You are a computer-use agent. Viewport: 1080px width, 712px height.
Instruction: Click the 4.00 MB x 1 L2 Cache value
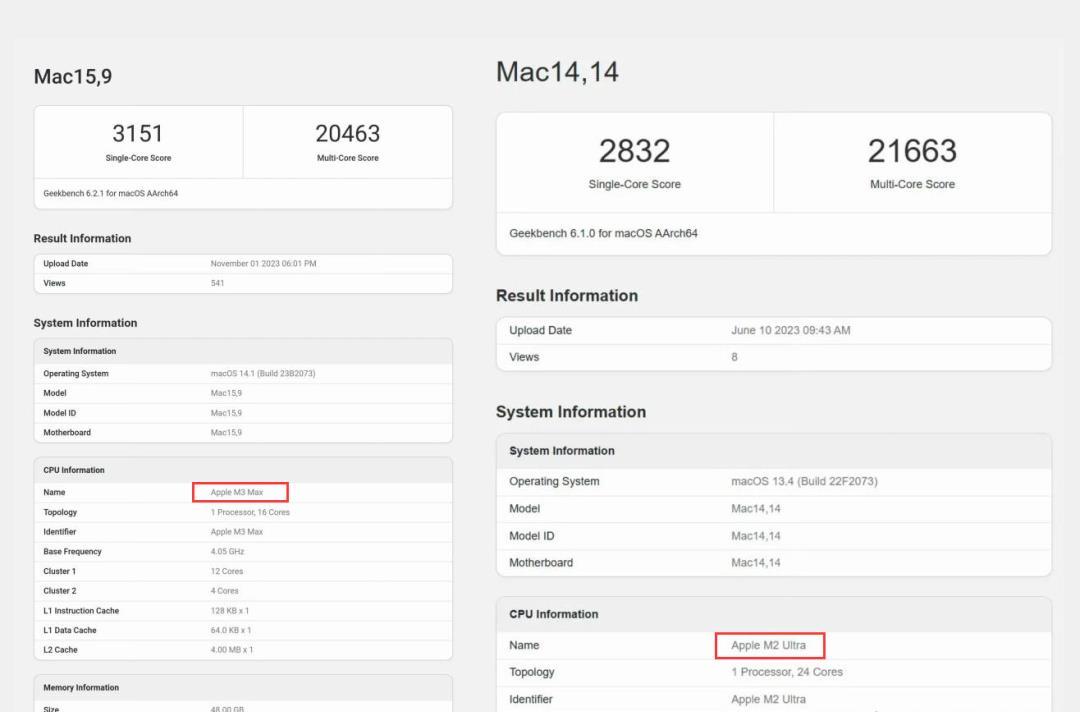tap(231, 650)
